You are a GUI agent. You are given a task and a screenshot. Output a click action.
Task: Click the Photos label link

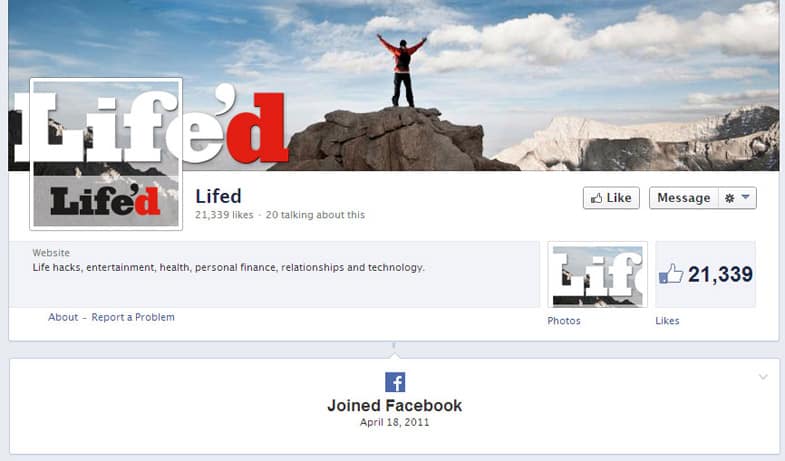pos(564,321)
